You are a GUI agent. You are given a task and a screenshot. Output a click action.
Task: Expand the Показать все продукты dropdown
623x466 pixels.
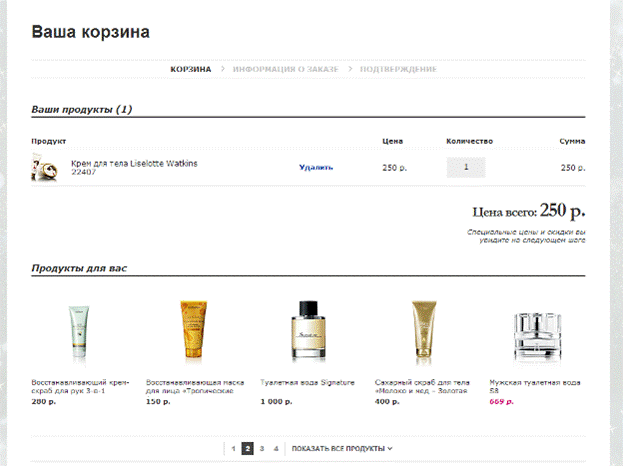click(342, 449)
